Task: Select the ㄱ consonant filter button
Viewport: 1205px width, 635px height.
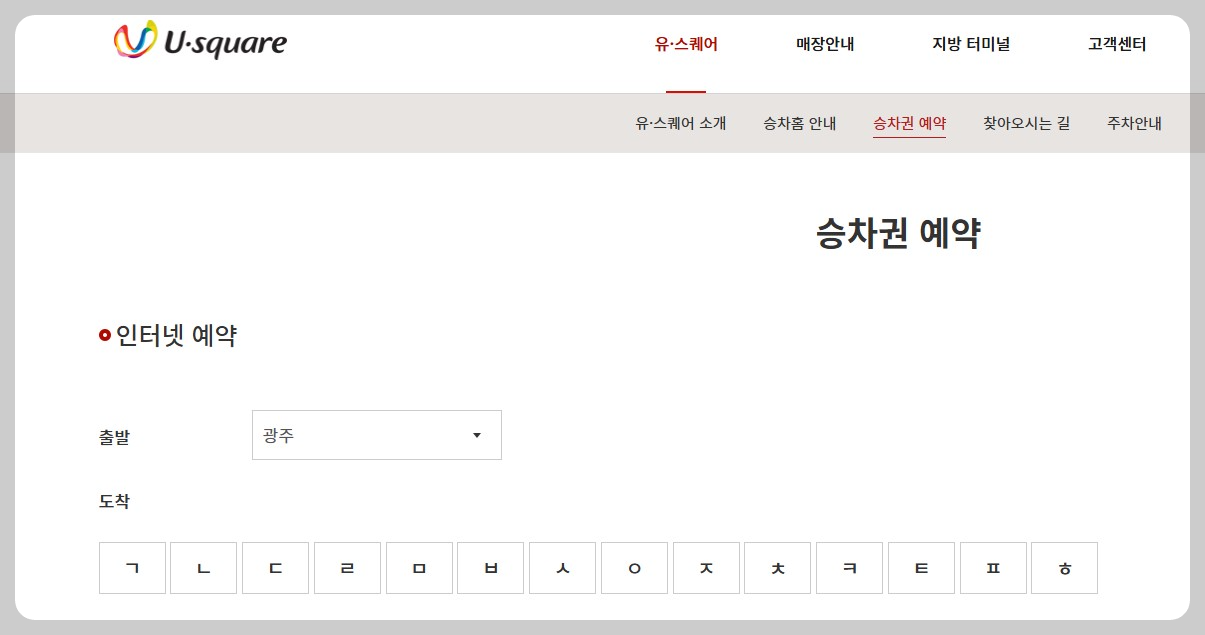Action: (x=132, y=567)
